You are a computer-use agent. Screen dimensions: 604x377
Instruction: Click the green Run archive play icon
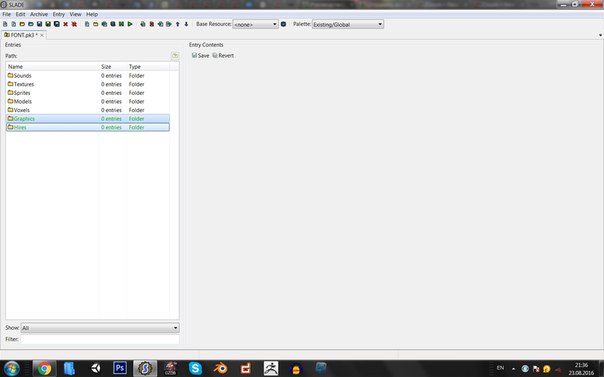point(130,24)
